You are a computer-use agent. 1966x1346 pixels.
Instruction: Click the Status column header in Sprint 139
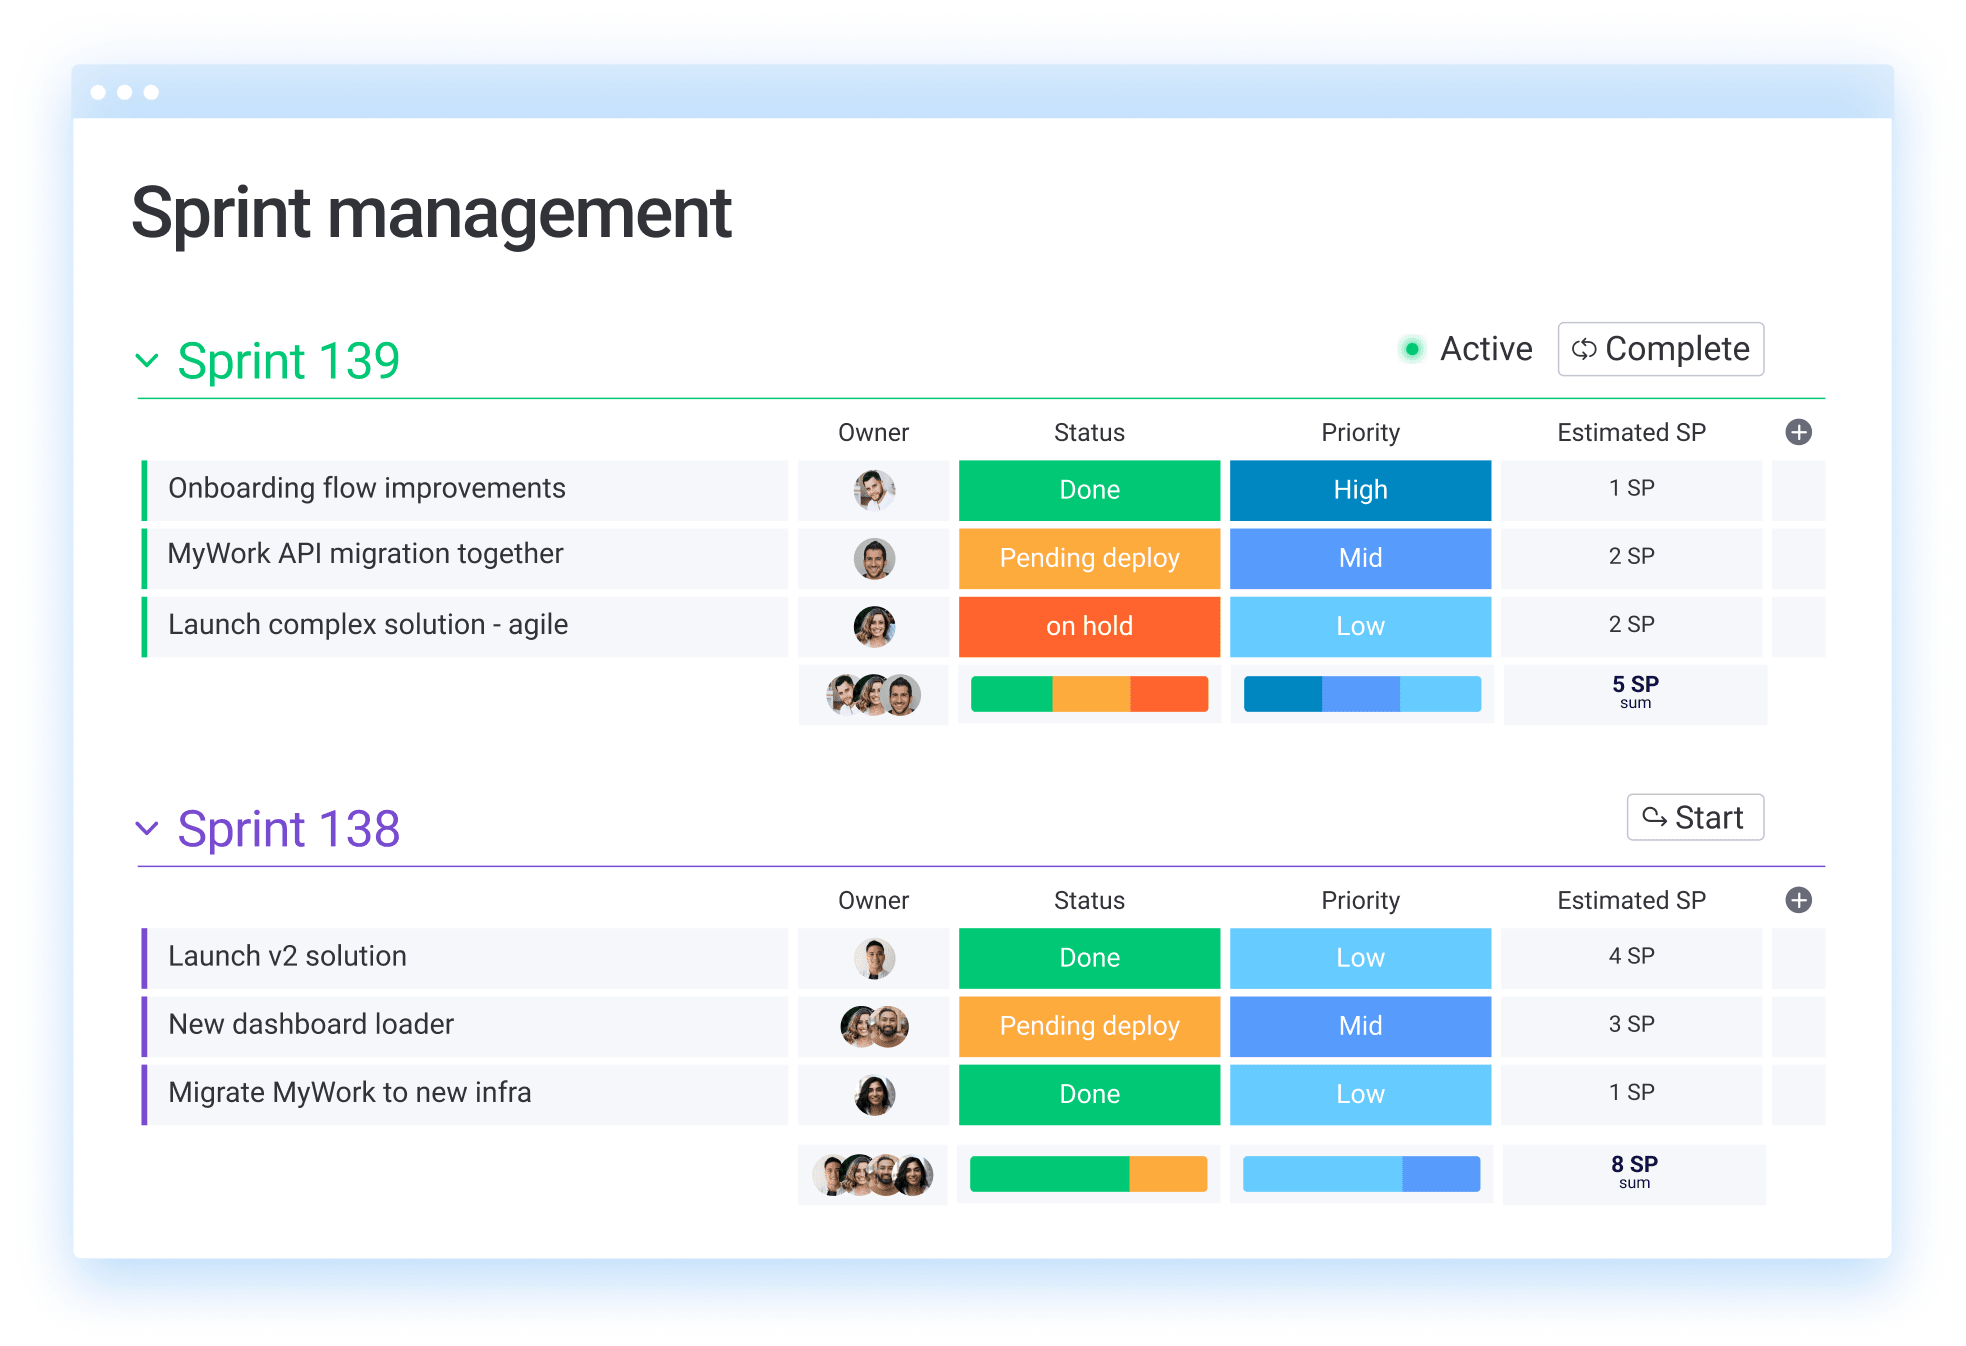(x=1089, y=432)
